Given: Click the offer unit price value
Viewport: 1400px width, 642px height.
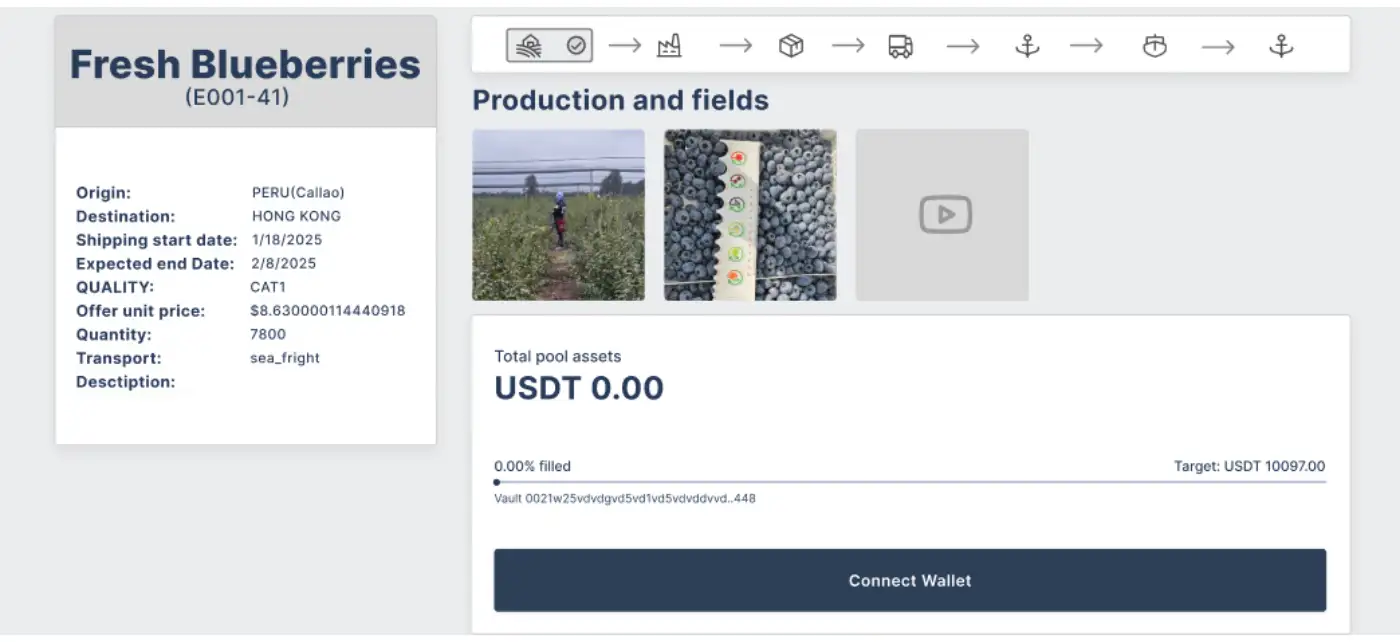Looking at the screenshot, I should point(327,311).
